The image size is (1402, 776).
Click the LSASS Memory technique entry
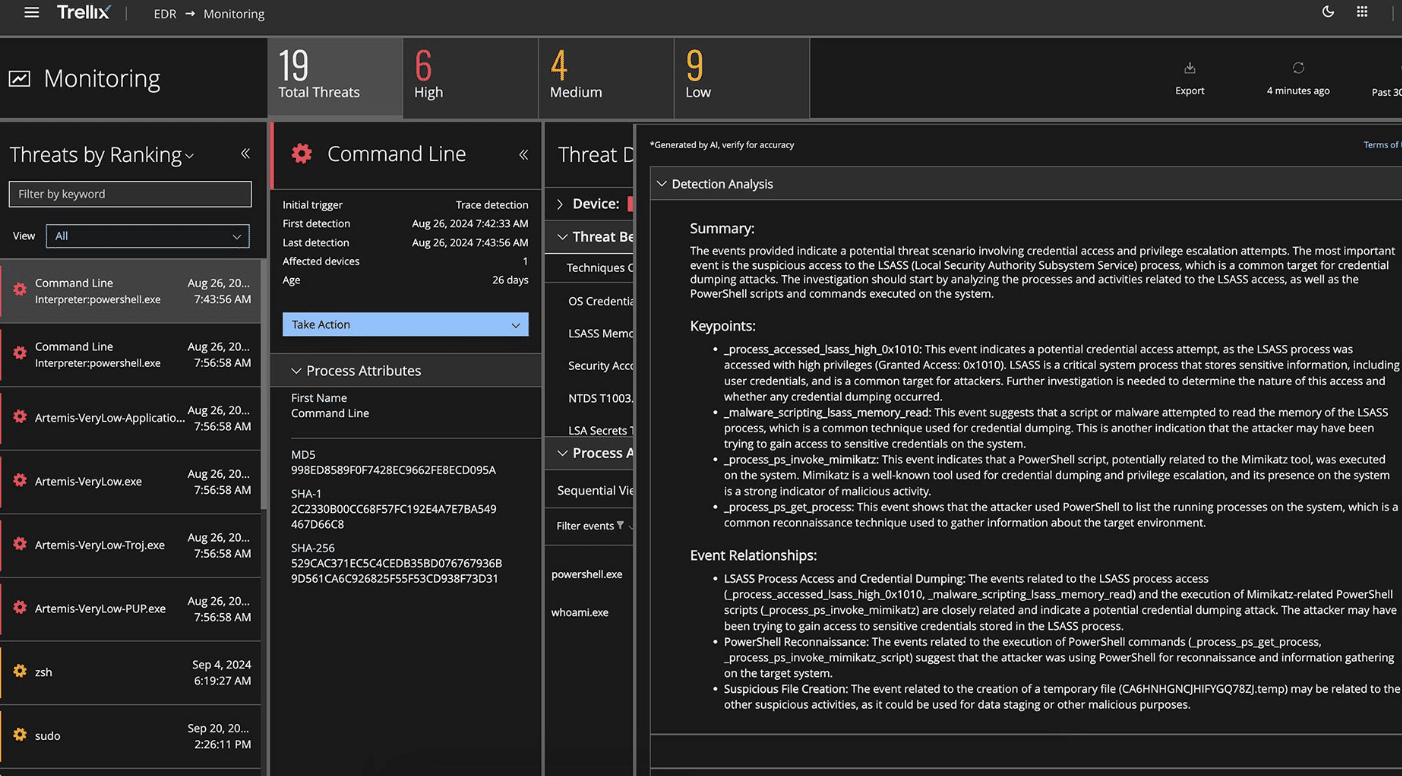601,333
